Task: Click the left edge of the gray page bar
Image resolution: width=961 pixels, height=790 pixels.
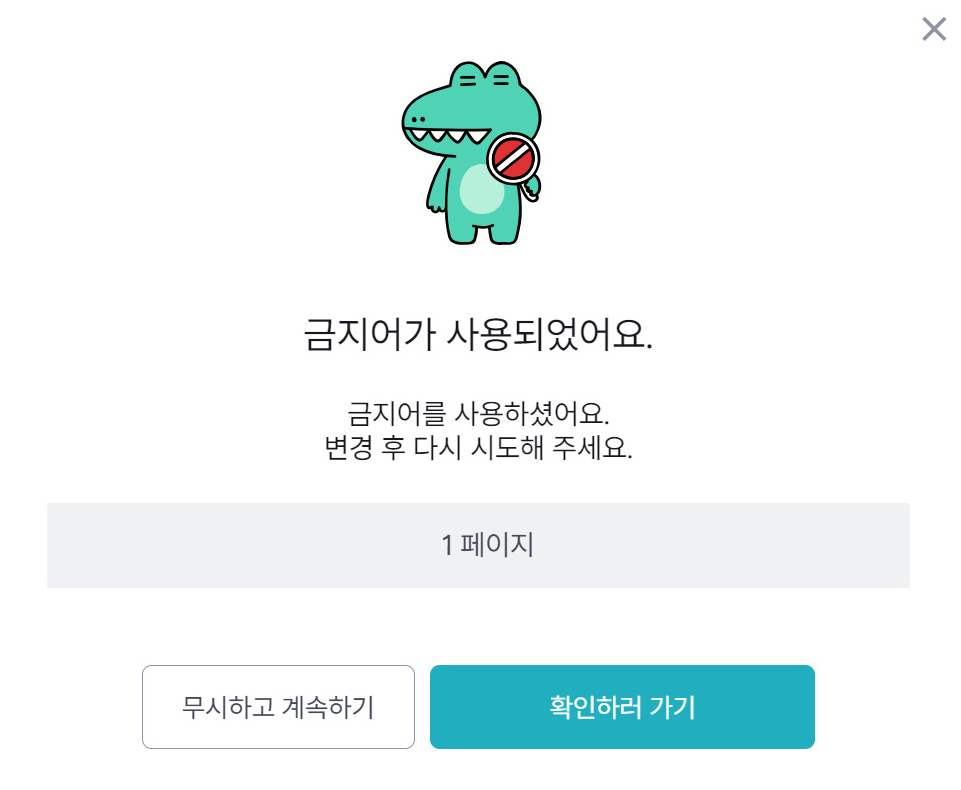Action: [x=62, y=545]
